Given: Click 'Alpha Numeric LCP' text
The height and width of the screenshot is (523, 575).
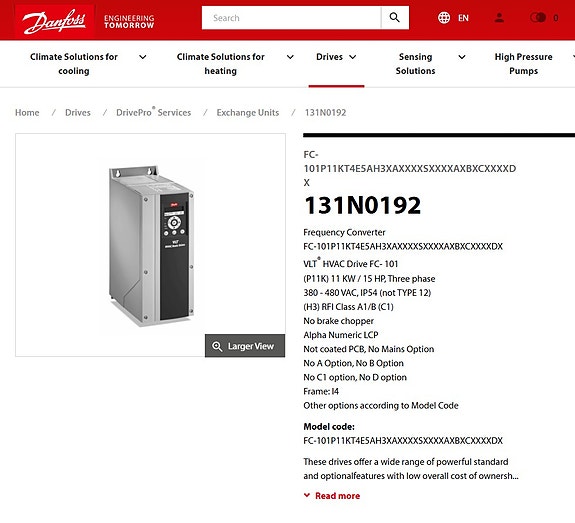Looking at the screenshot, I should (341, 335).
